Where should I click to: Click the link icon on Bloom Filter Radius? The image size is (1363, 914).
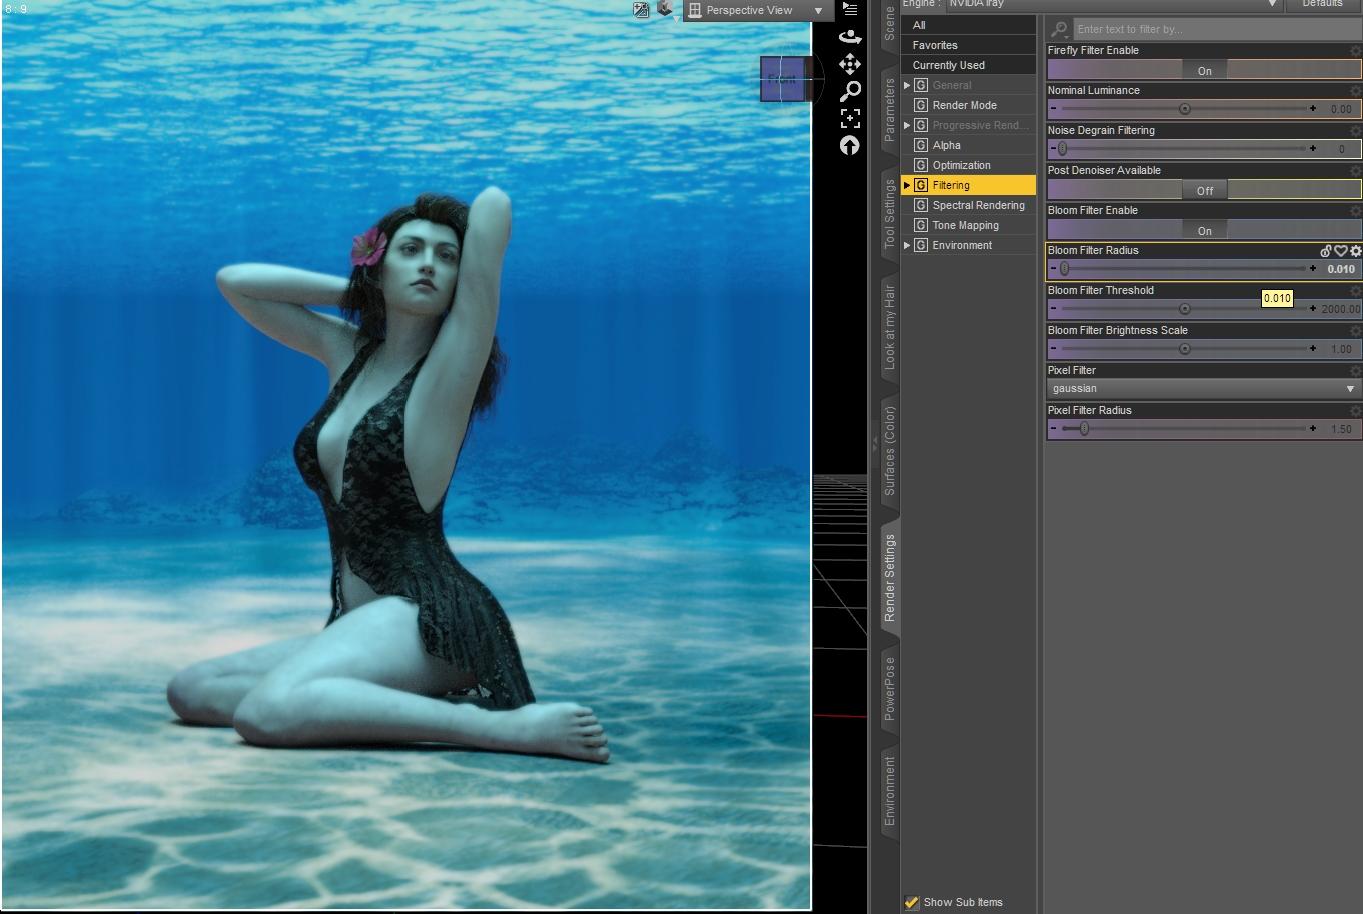pos(1326,251)
